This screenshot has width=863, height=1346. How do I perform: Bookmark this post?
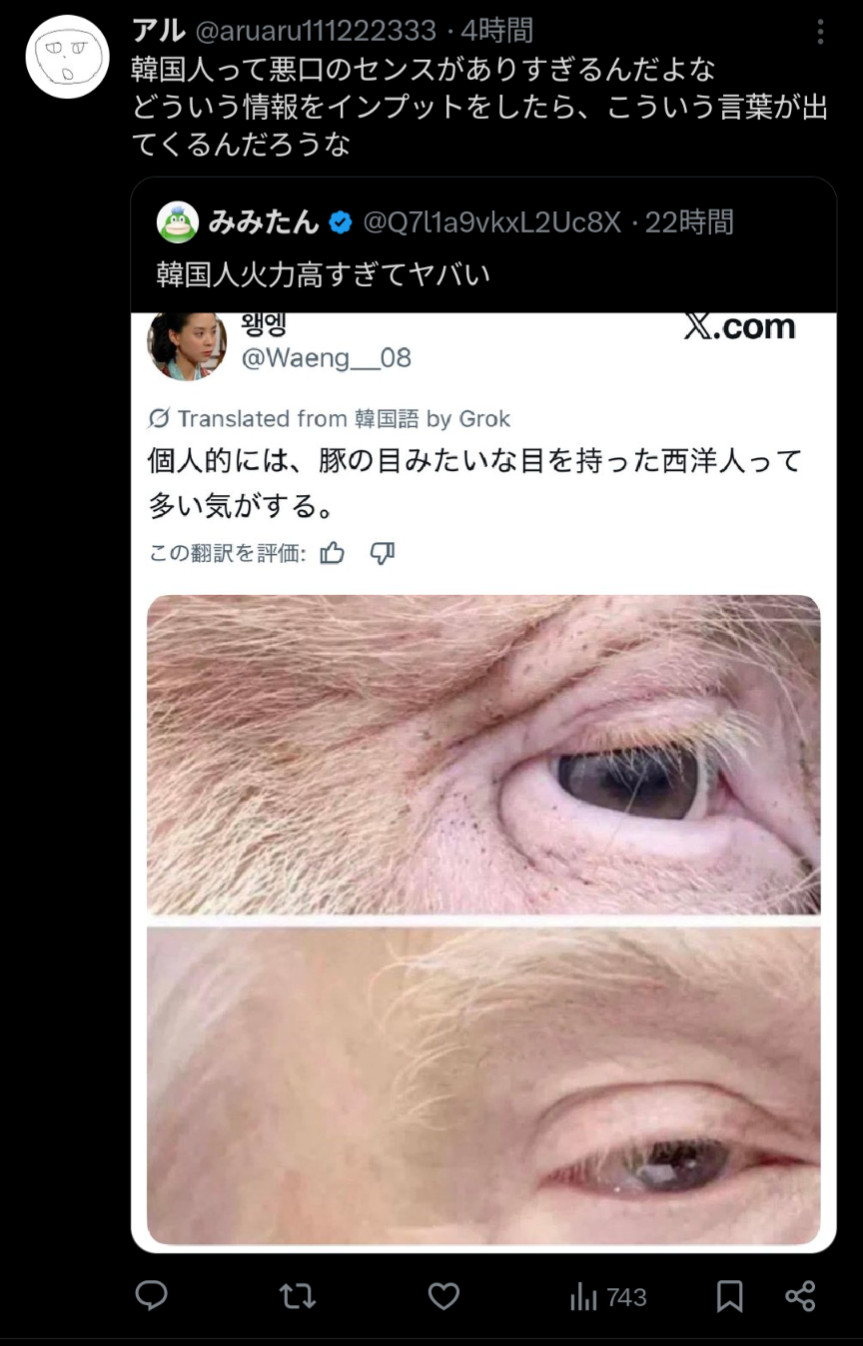click(730, 1297)
